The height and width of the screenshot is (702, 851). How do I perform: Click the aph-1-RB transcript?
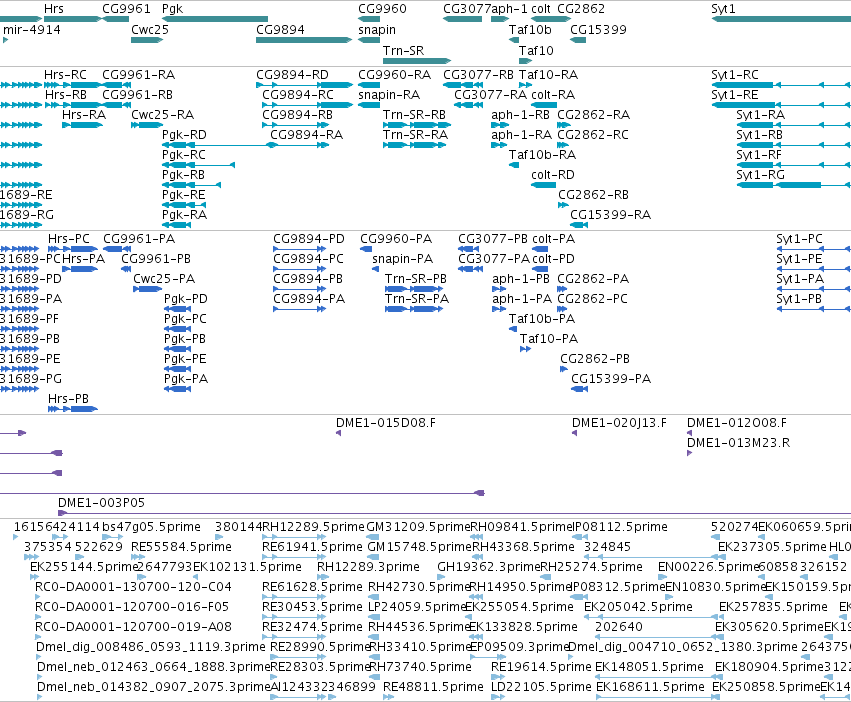click(500, 125)
